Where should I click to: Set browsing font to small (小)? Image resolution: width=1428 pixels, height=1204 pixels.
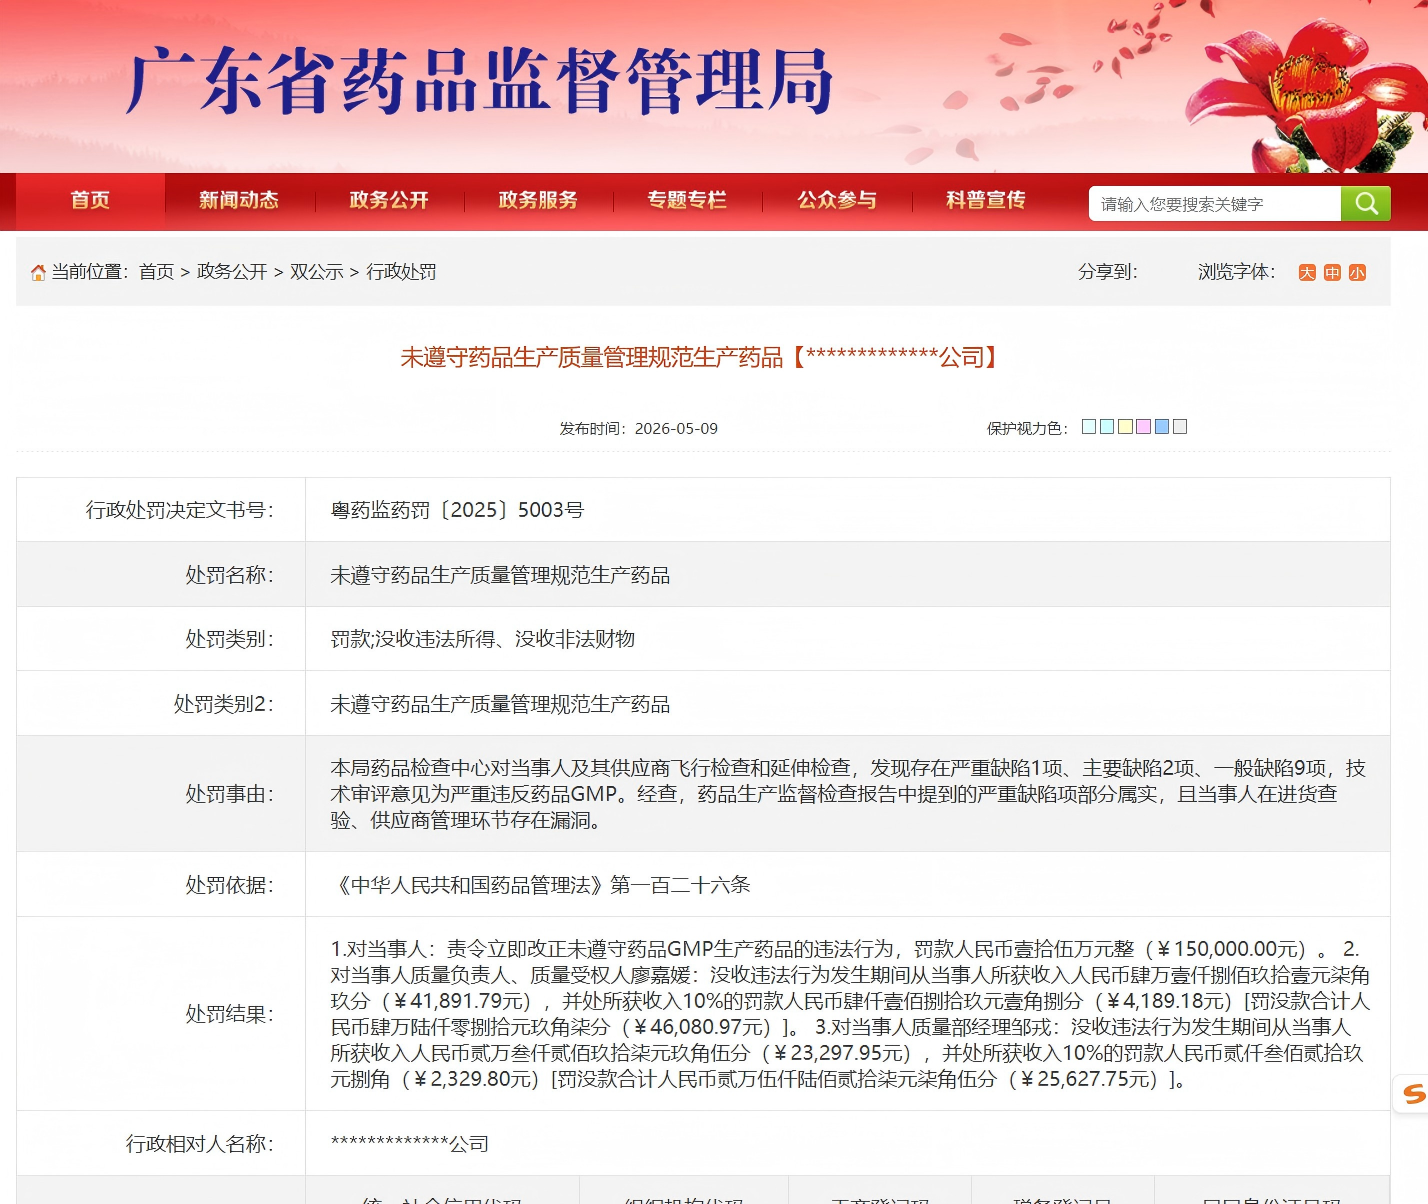[1357, 273]
